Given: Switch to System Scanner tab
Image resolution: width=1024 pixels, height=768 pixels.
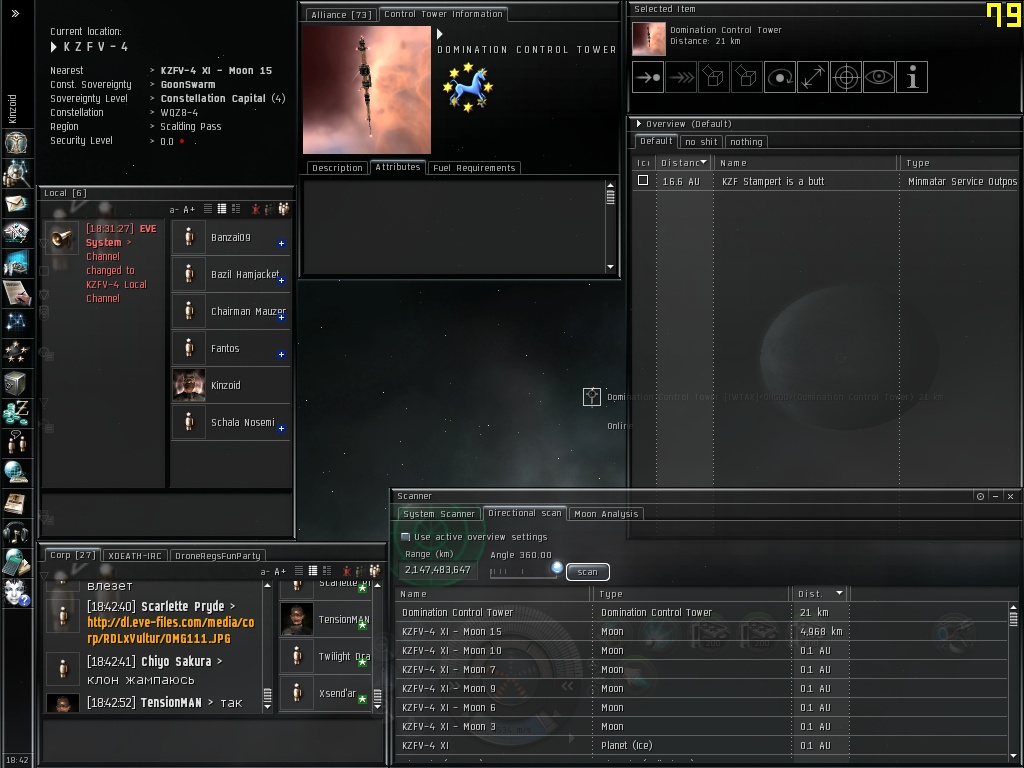Looking at the screenshot, I should point(439,514).
